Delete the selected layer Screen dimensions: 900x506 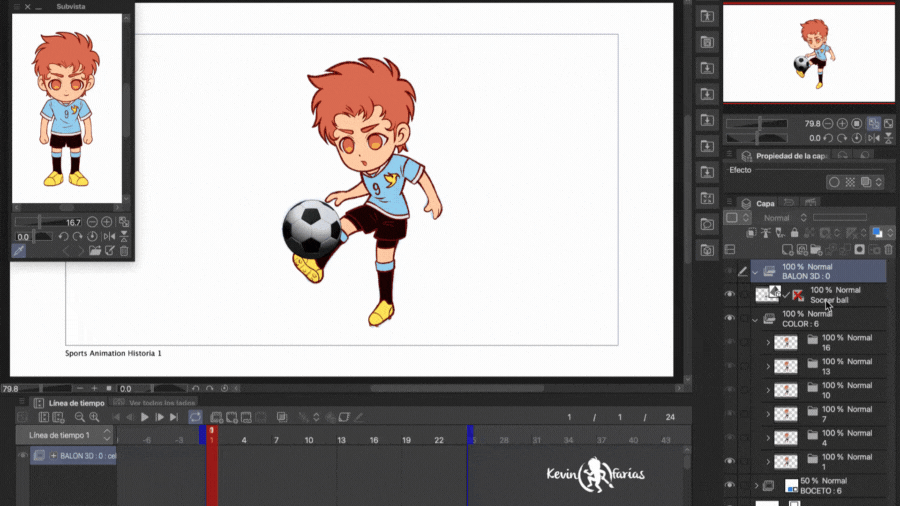(x=889, y=250)
